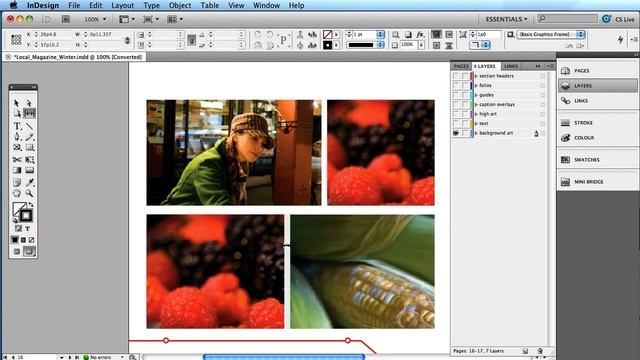Image resolution: width=640 pixels, height=360 pixels.
Task: Open the STROKE panel from dock
Action: tap(597, 123)
